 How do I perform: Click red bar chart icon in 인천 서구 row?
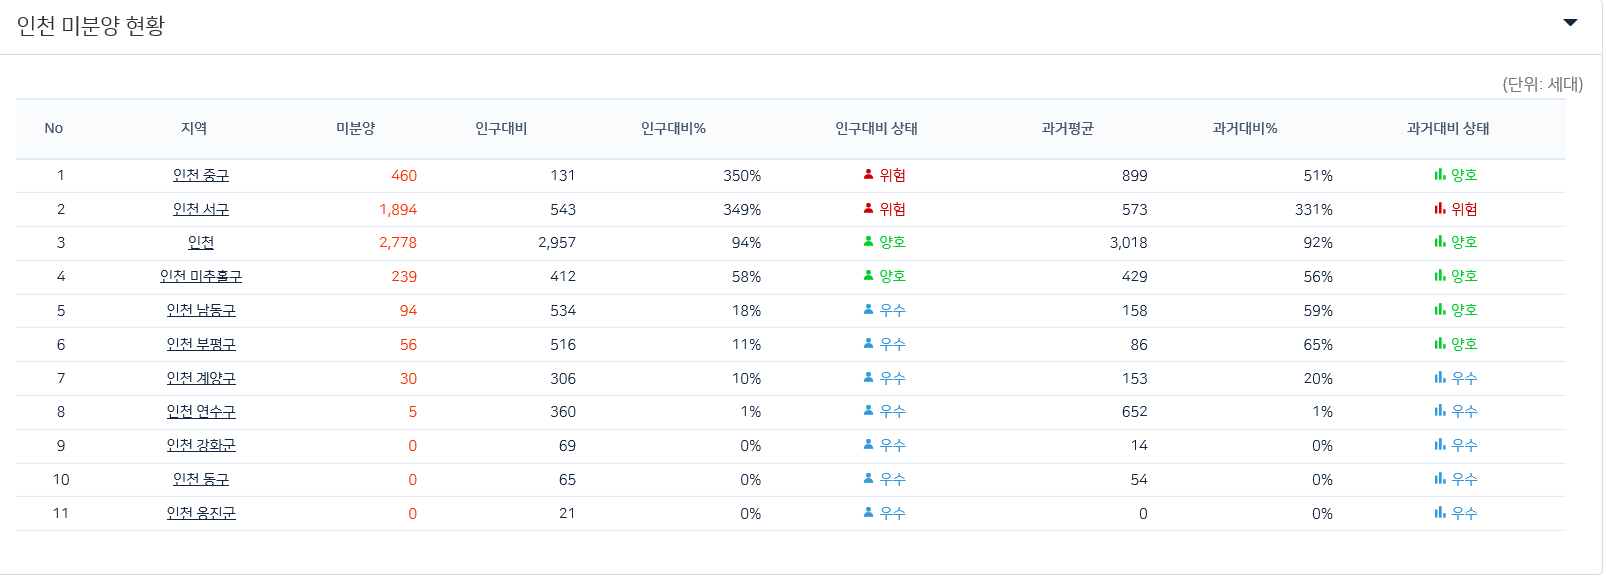[1440, 208]
